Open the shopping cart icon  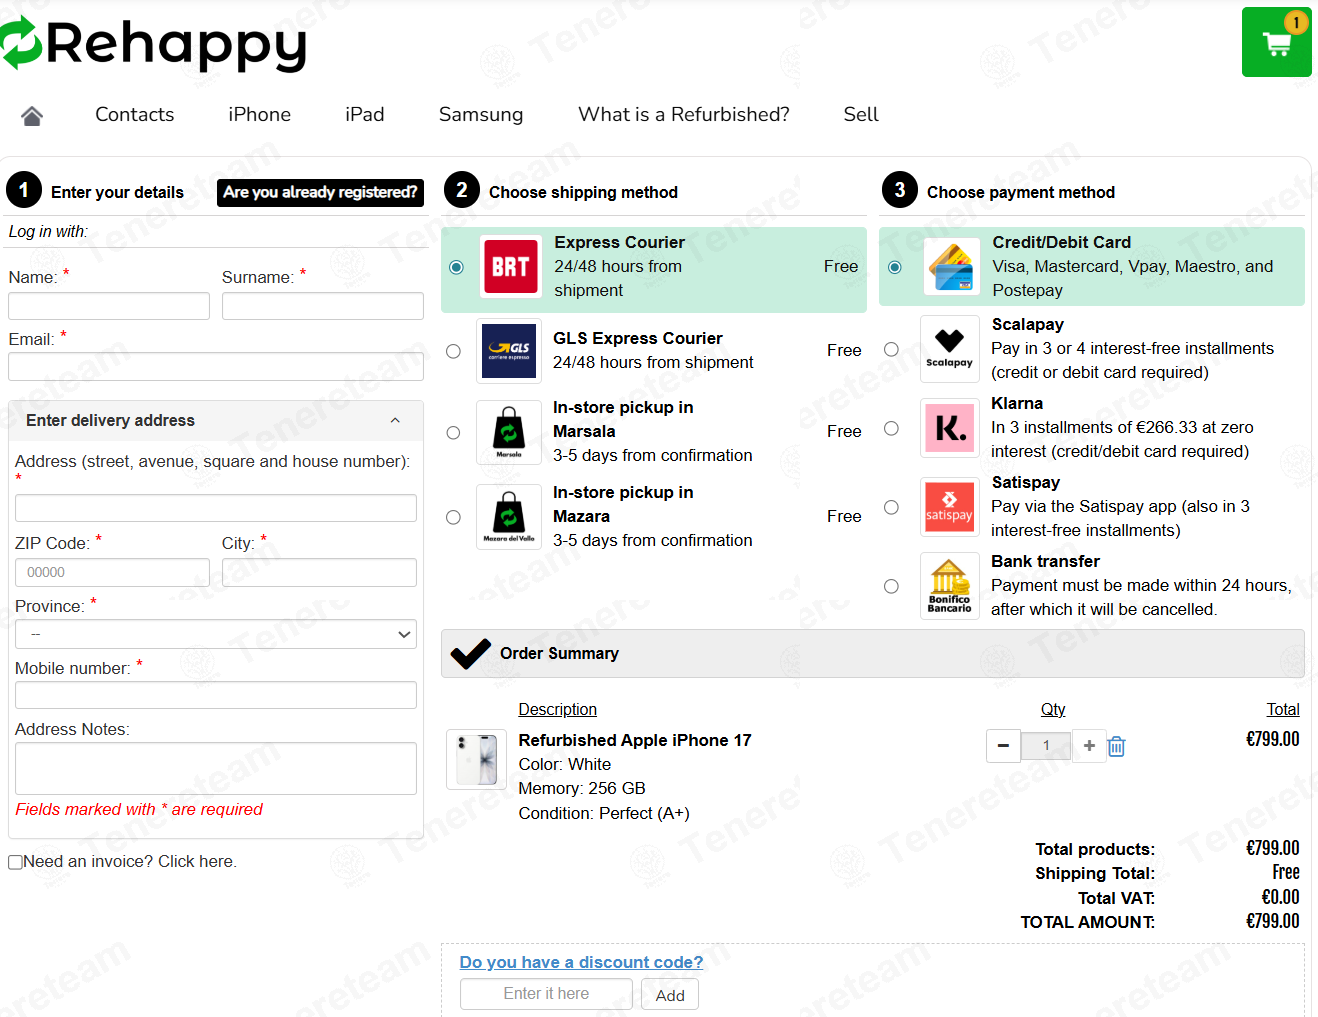pos(1276,42)
